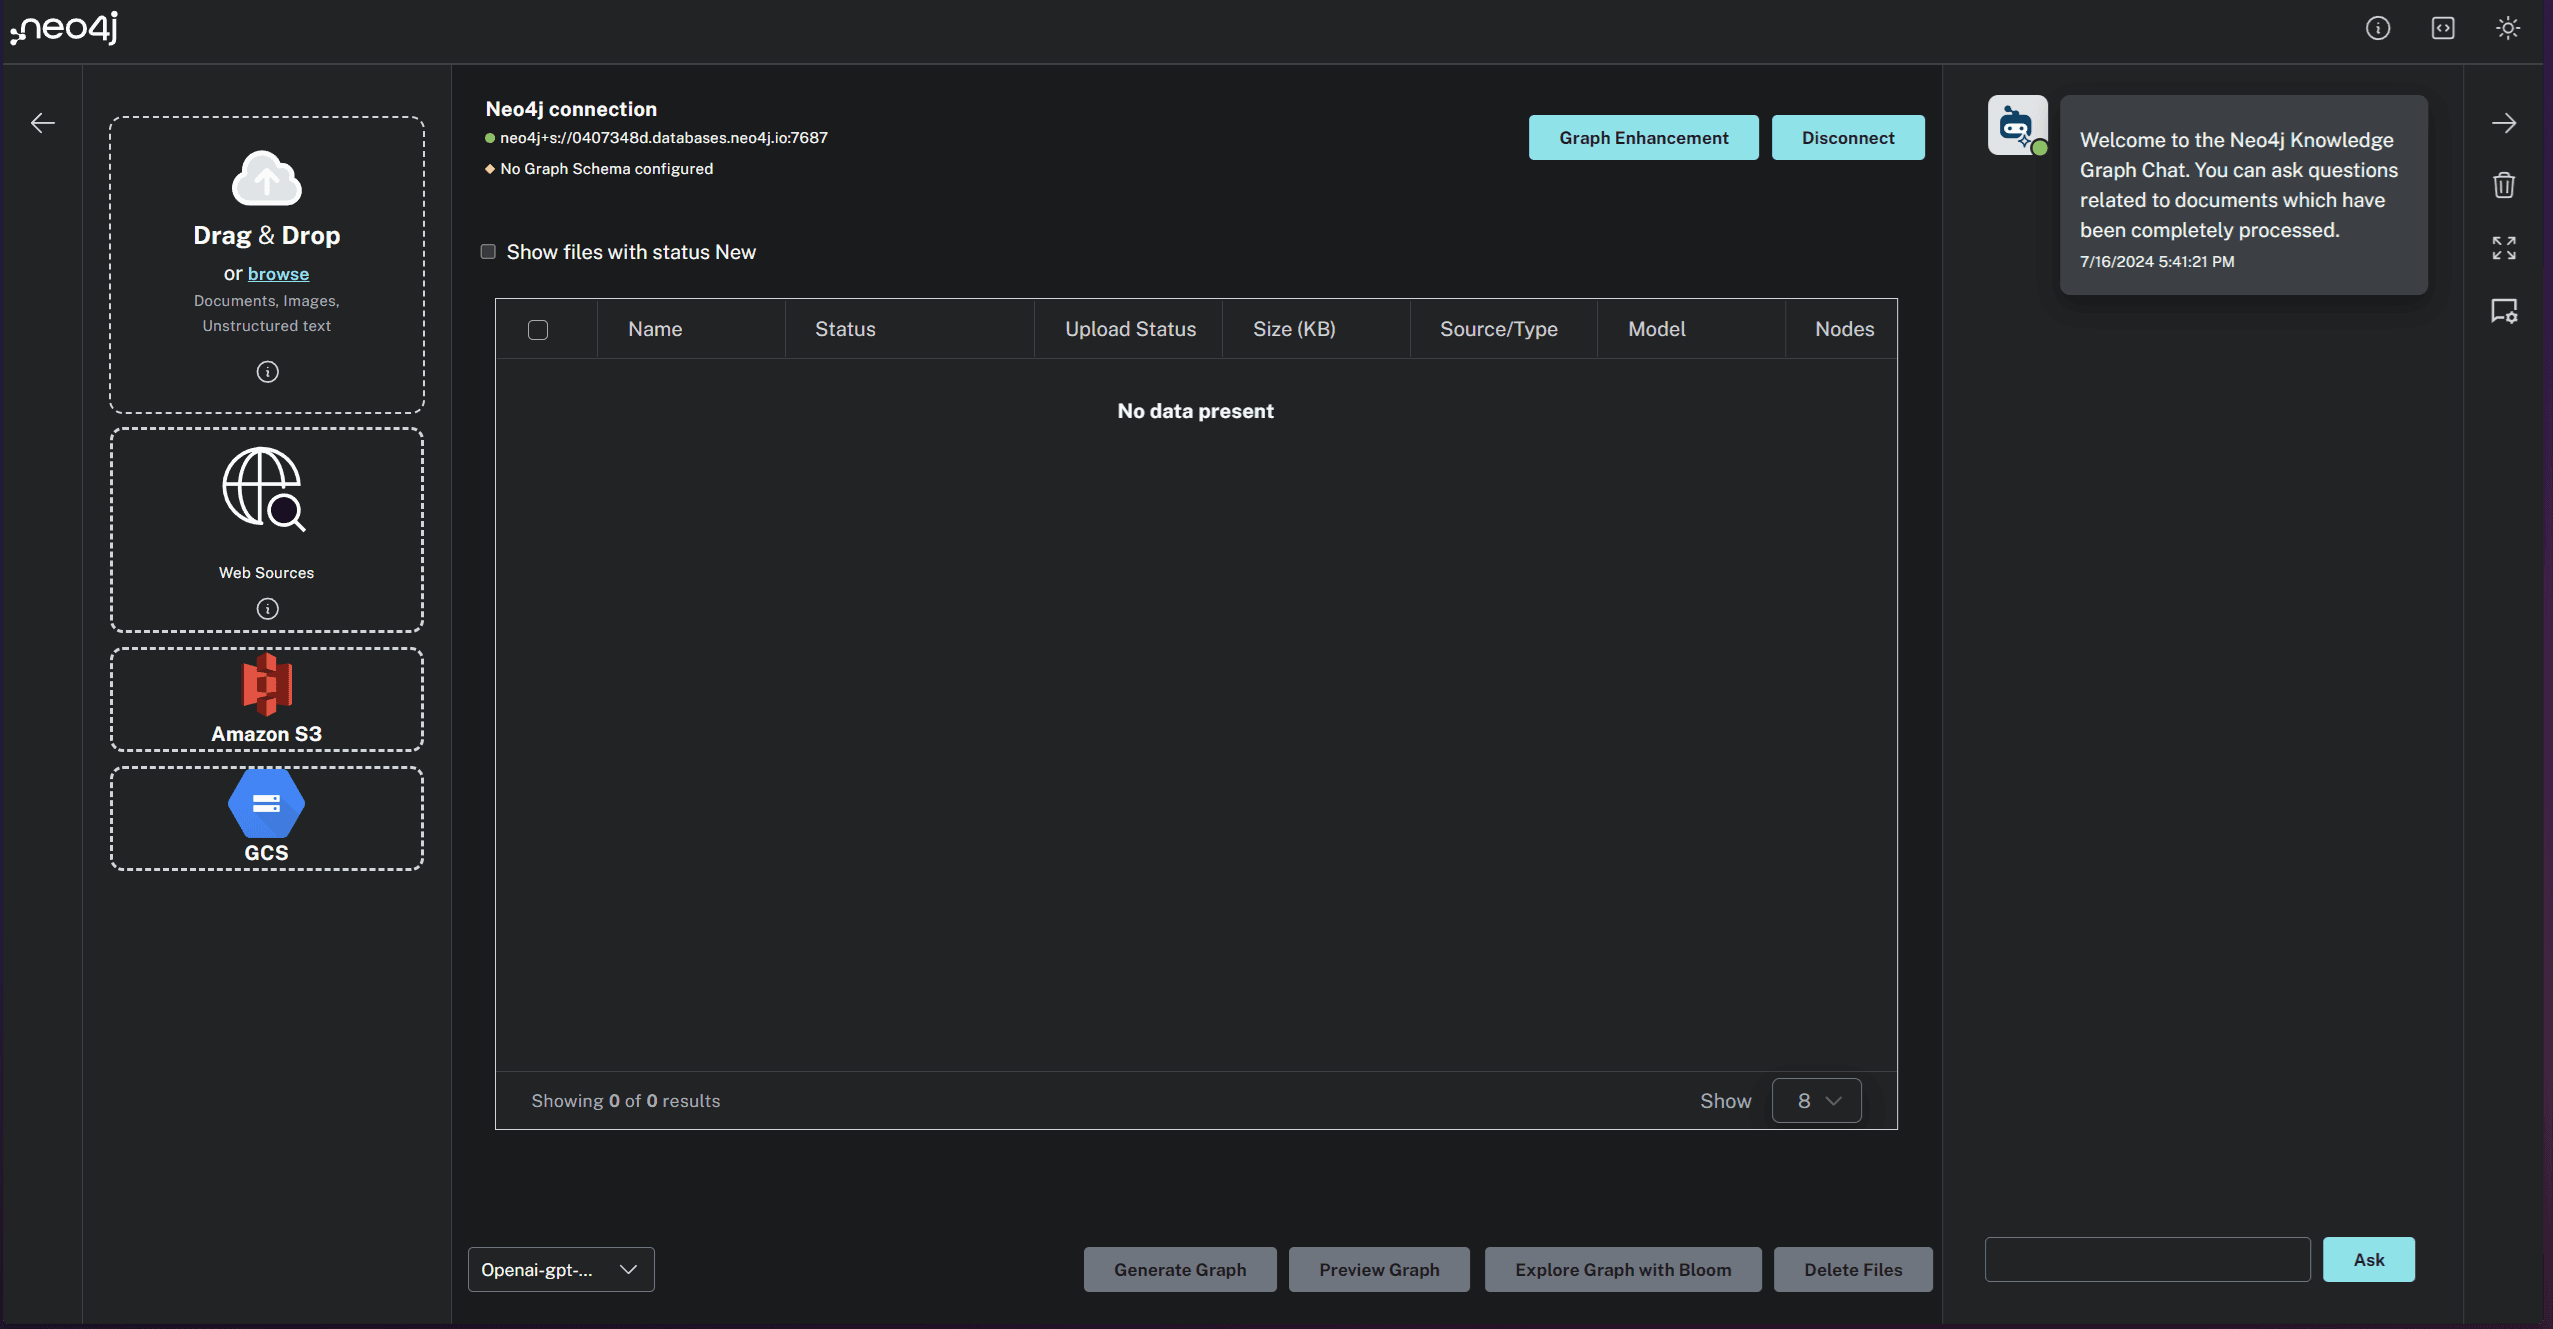Click the Ask button

2368,1260
